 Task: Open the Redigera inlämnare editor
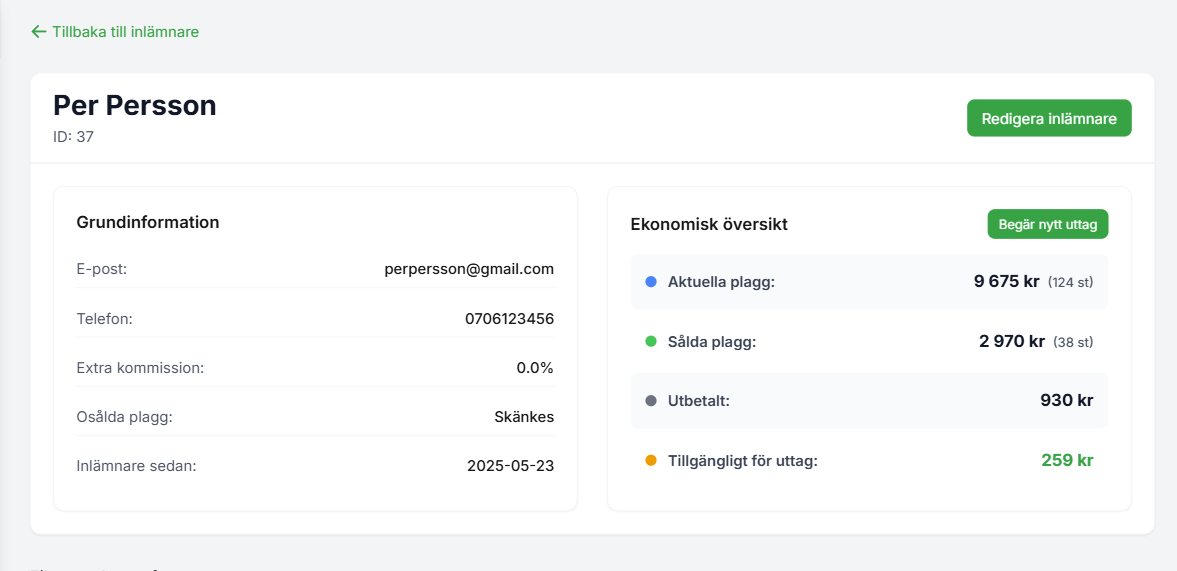(x=1048, y=118)
